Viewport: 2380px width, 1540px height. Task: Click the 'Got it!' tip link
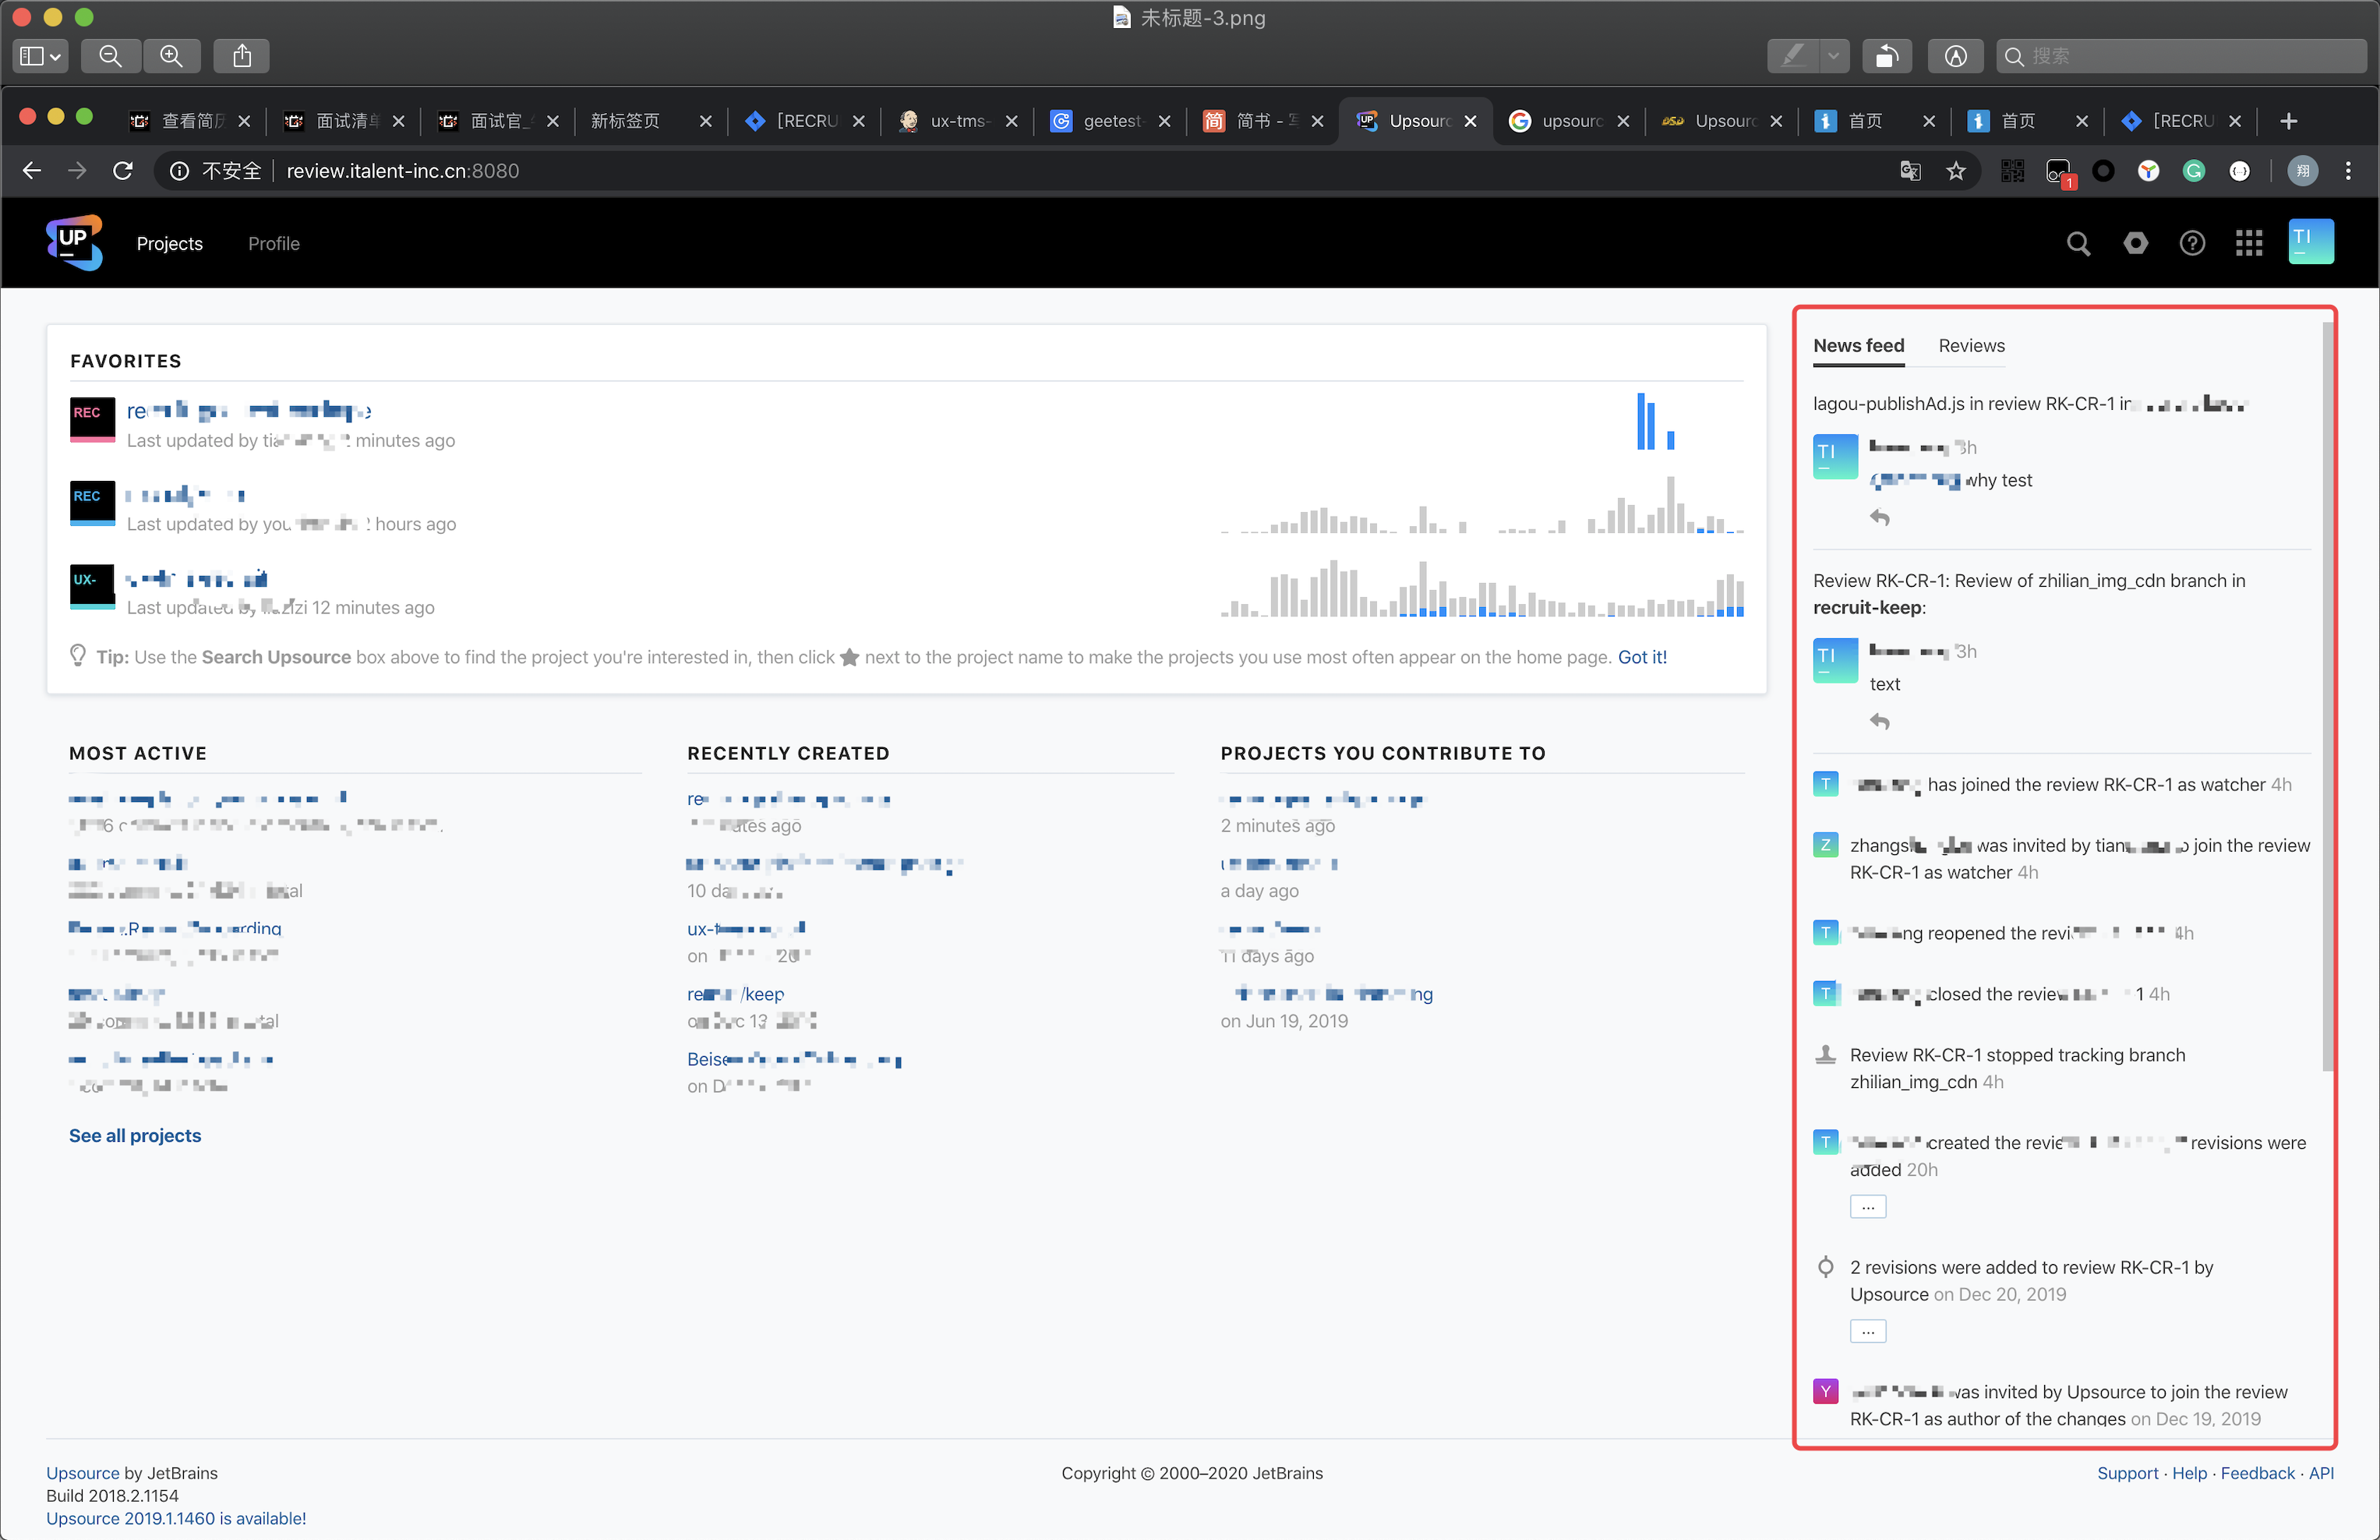pos(1642,657)
